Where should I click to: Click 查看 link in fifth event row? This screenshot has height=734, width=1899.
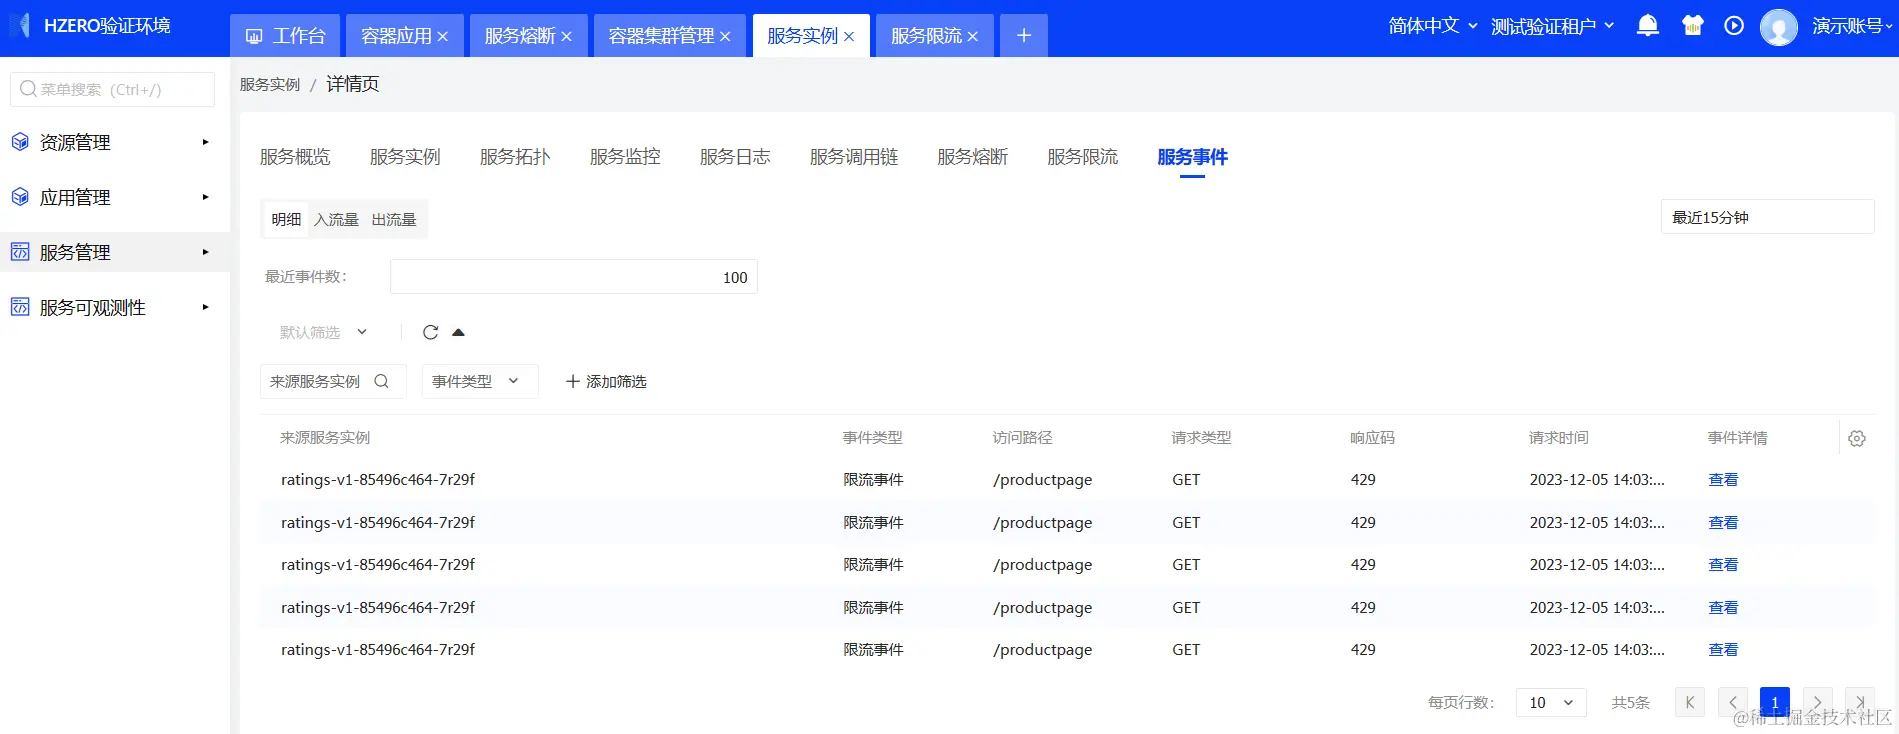1723,650
